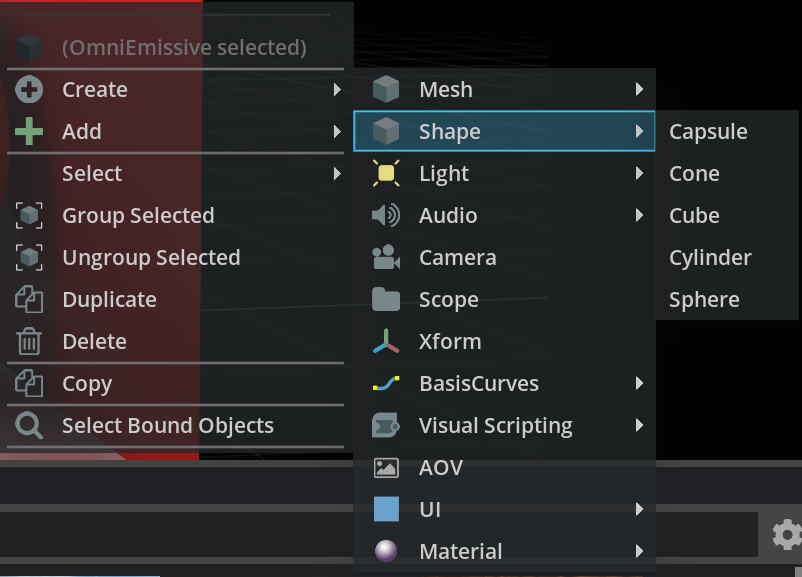Choose Group Selected from context menu

pyautogui.click(x=138, y=216)
